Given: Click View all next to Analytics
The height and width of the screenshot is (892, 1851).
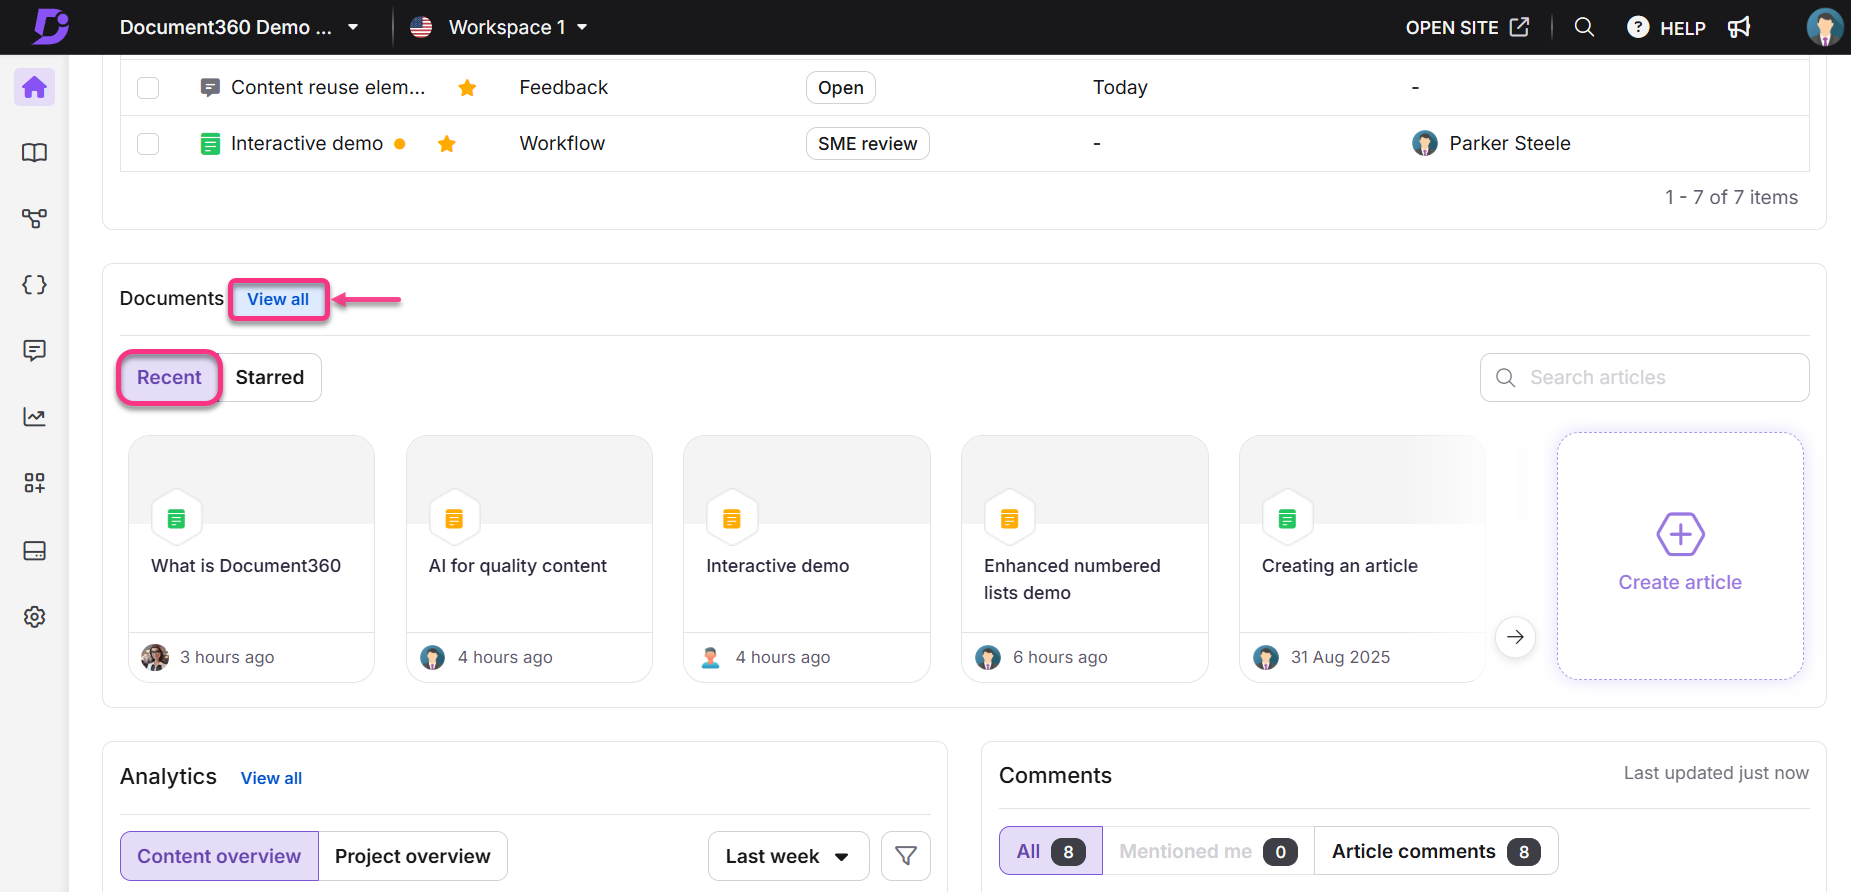Looking at the screenshot, I should click(271, 778).
